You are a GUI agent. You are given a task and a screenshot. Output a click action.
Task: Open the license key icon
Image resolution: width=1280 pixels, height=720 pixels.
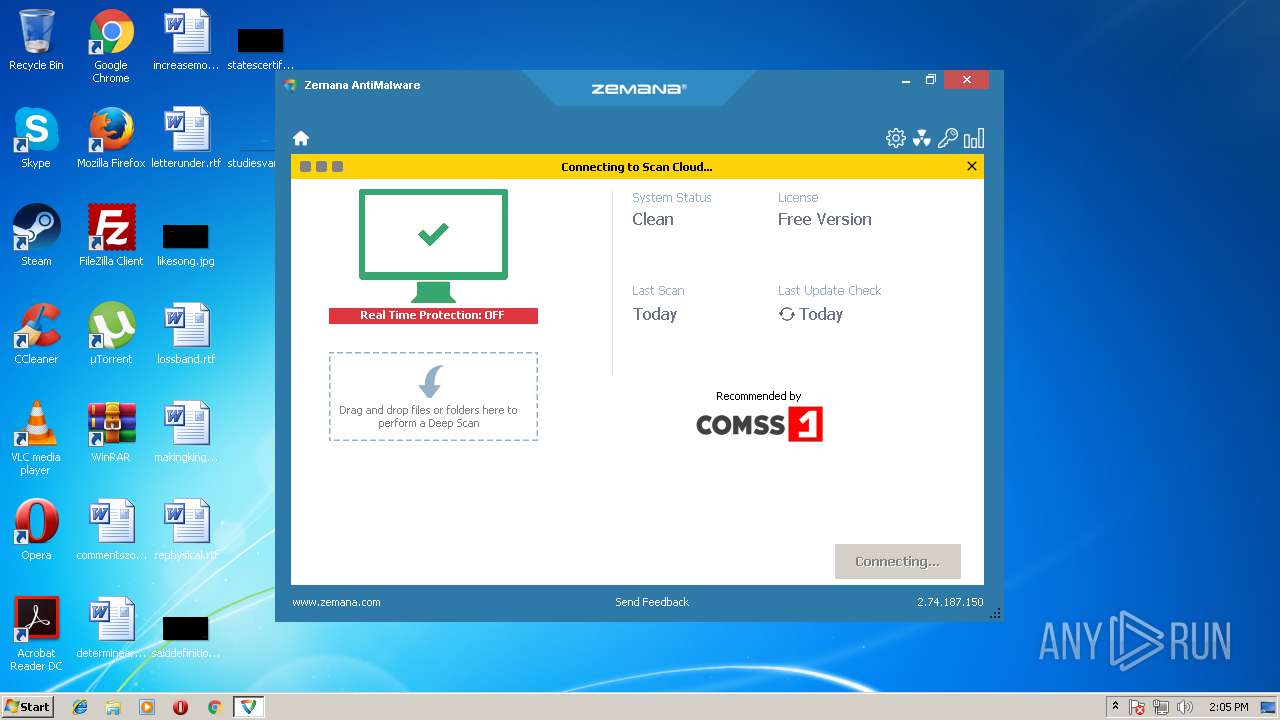tap(948, 138)
